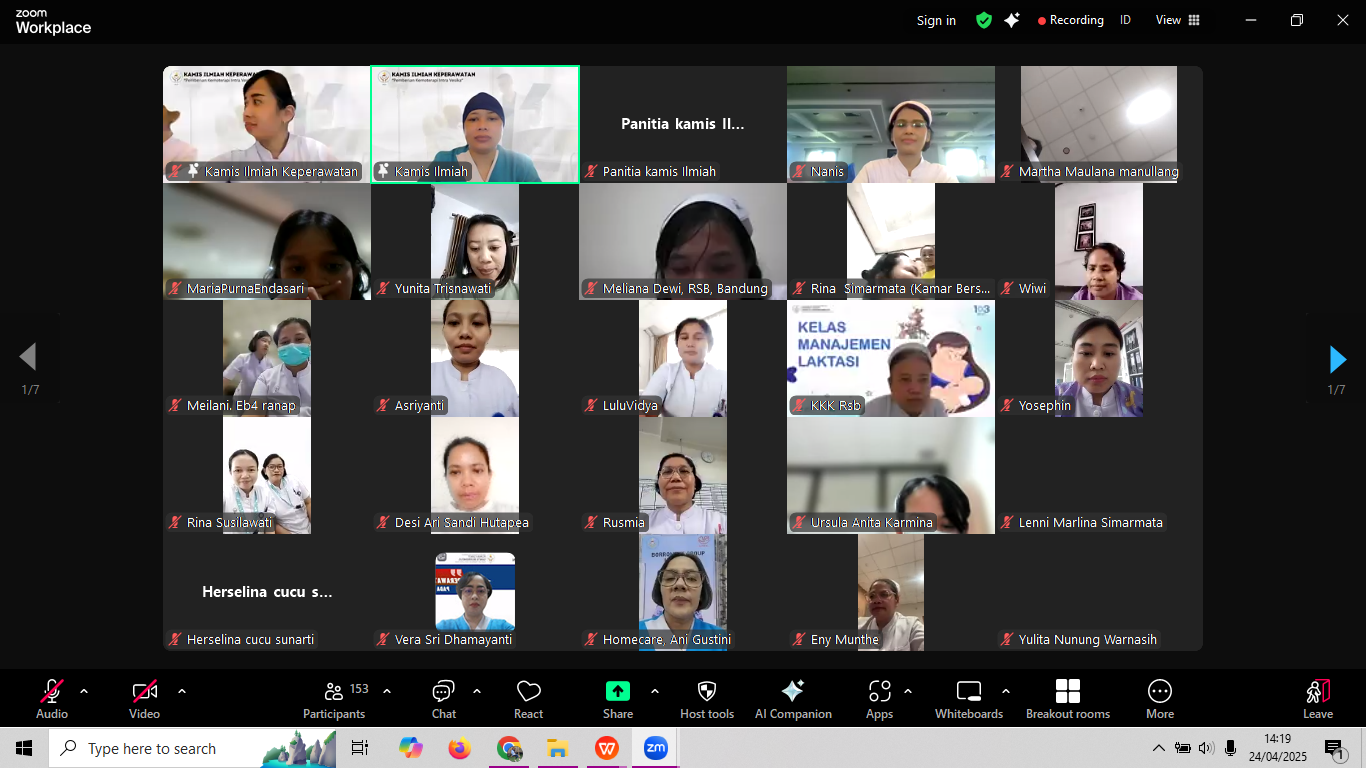Unmute the microphone with Audio button
The image size is (1366, 768).
(x=52, y=698)
